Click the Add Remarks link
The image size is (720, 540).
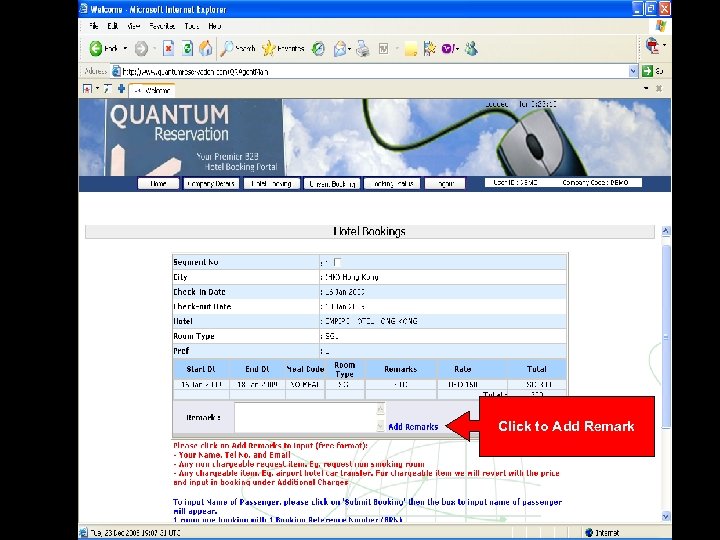[413, 427]
